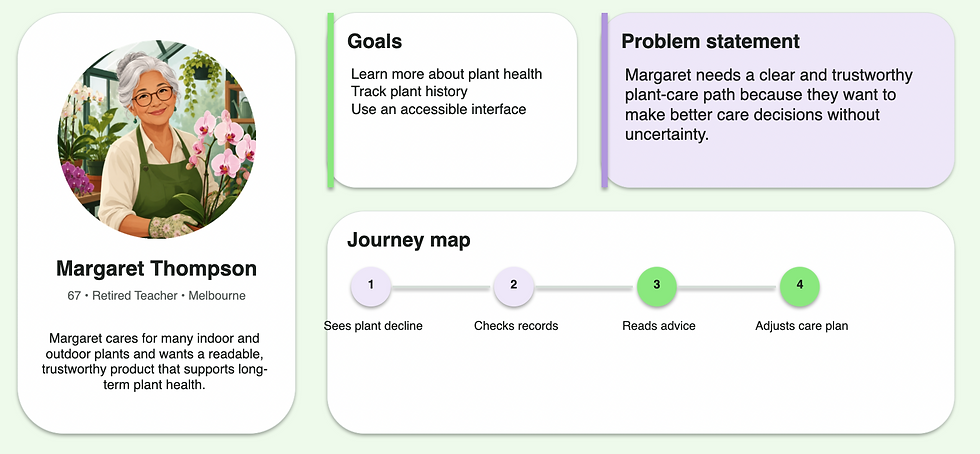Click journey step circle number 1
The width and height of the screenshot is (980, 454).
click(x=371, y=286)
